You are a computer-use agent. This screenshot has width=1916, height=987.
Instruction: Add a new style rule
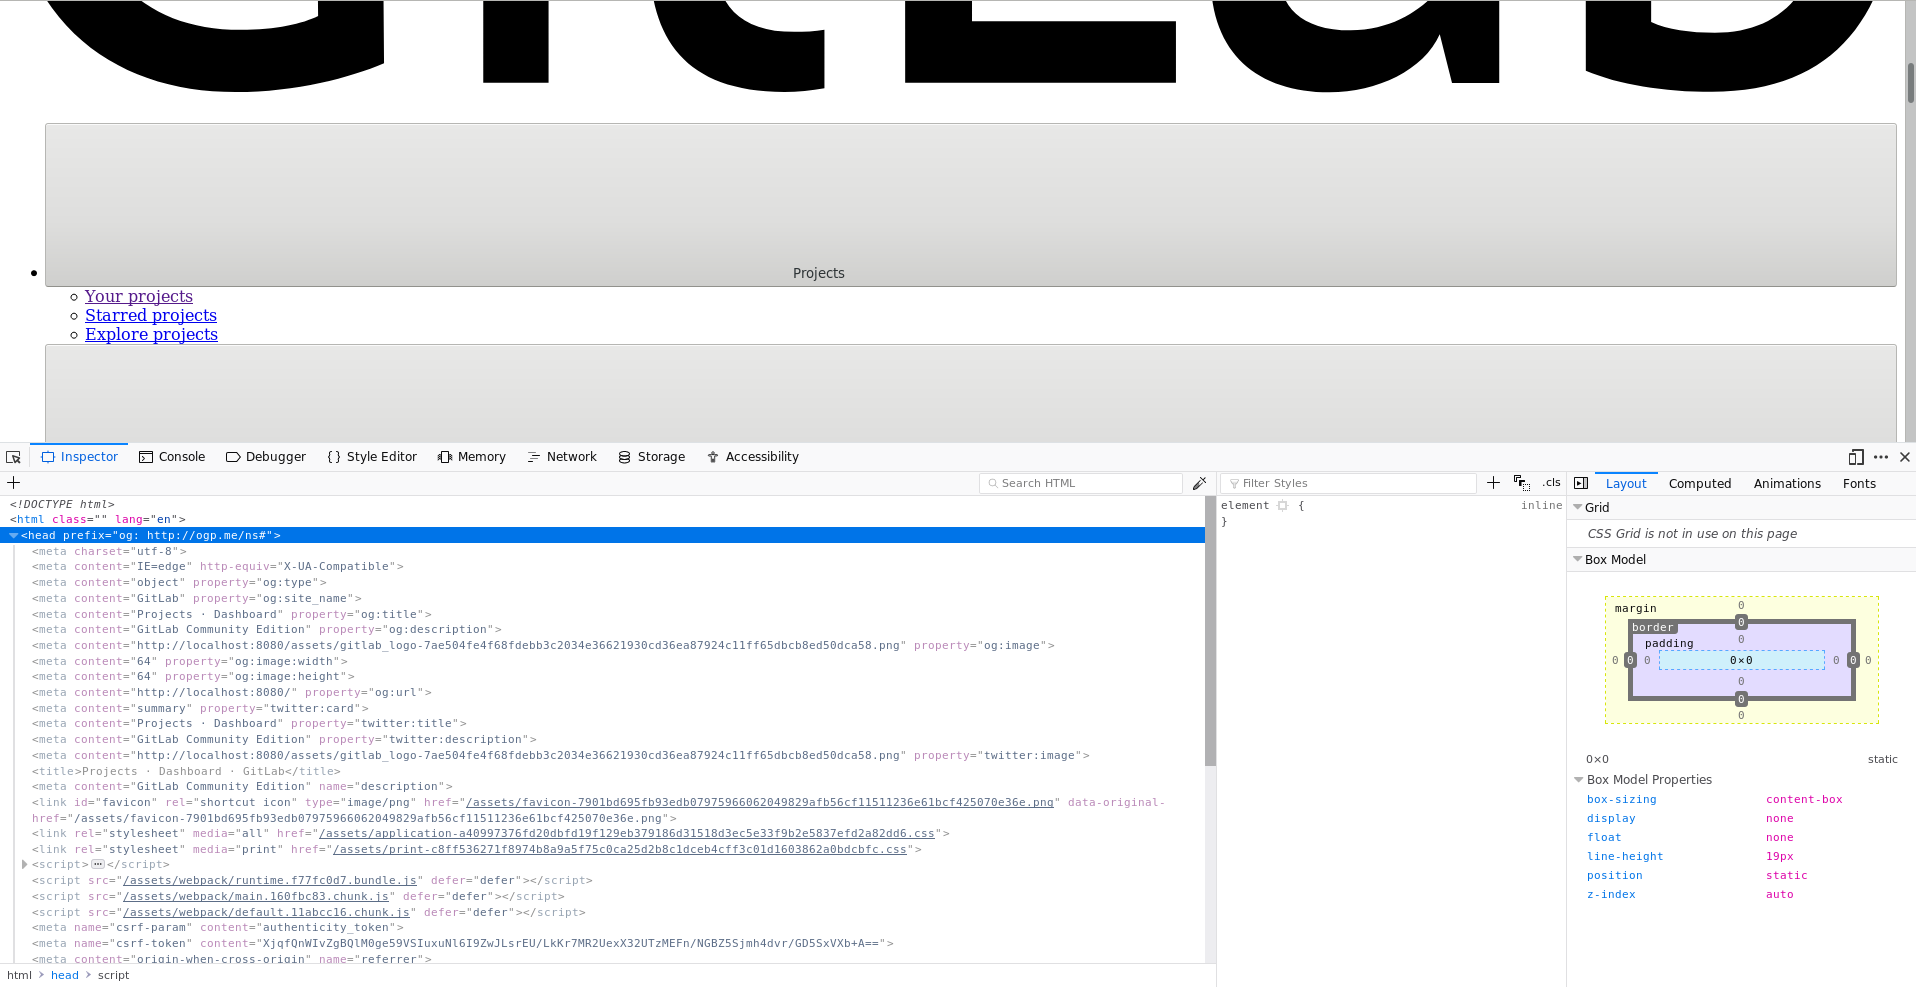1493,483
